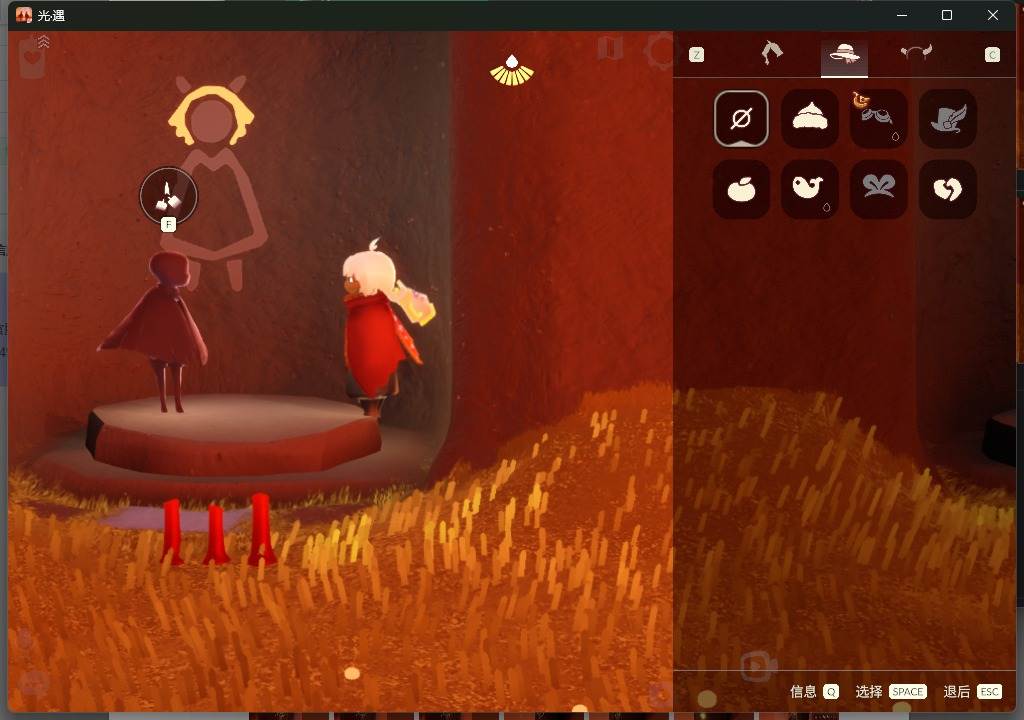The image size is (1024, 720).
Task: Choose the white swirl headpiece
Action: pyautogui.click(x=948, y=189)
